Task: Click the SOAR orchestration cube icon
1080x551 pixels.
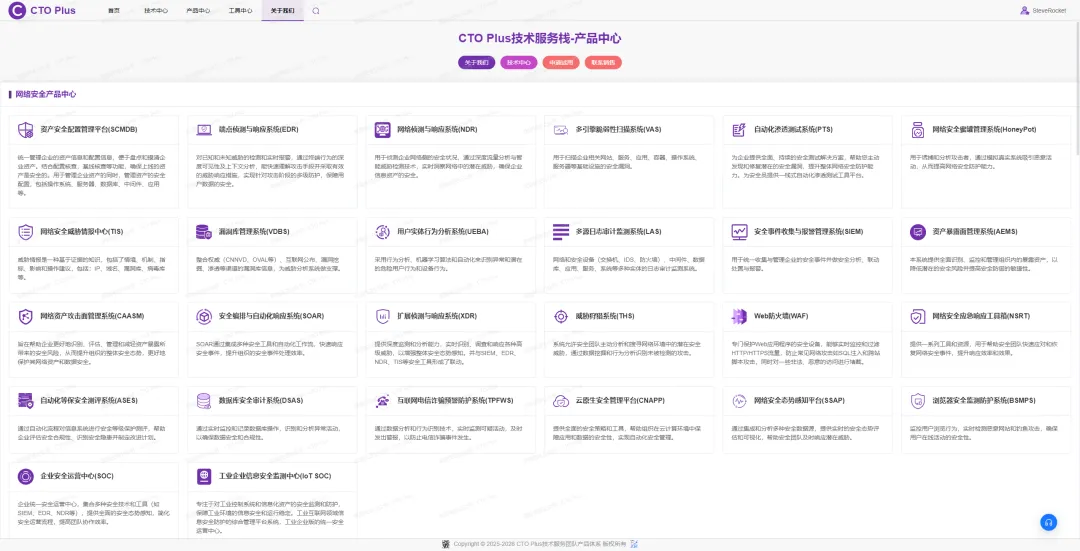Action: click(x=204, y=317)
